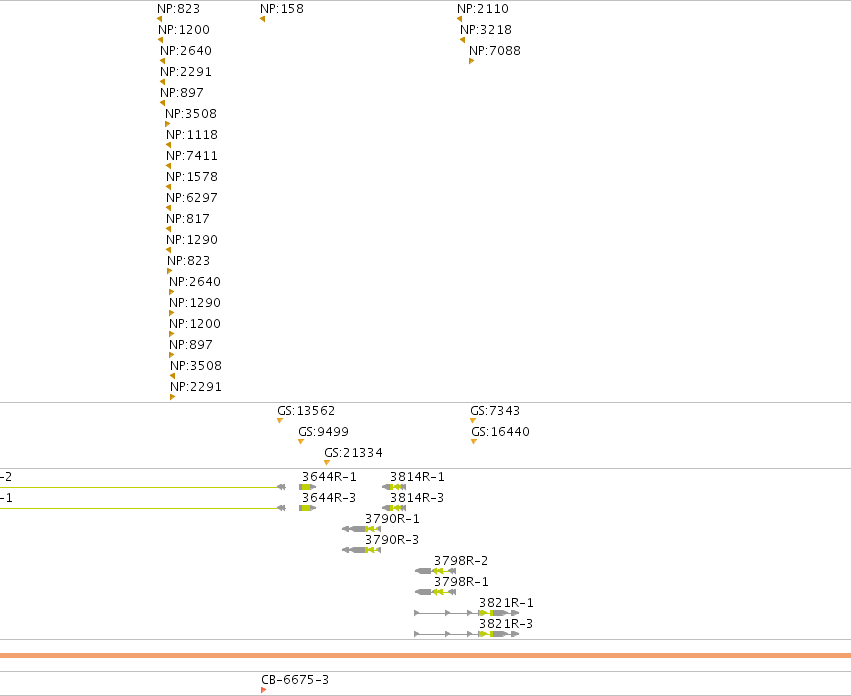Select the NP:1118 marker

coord(168,145)
